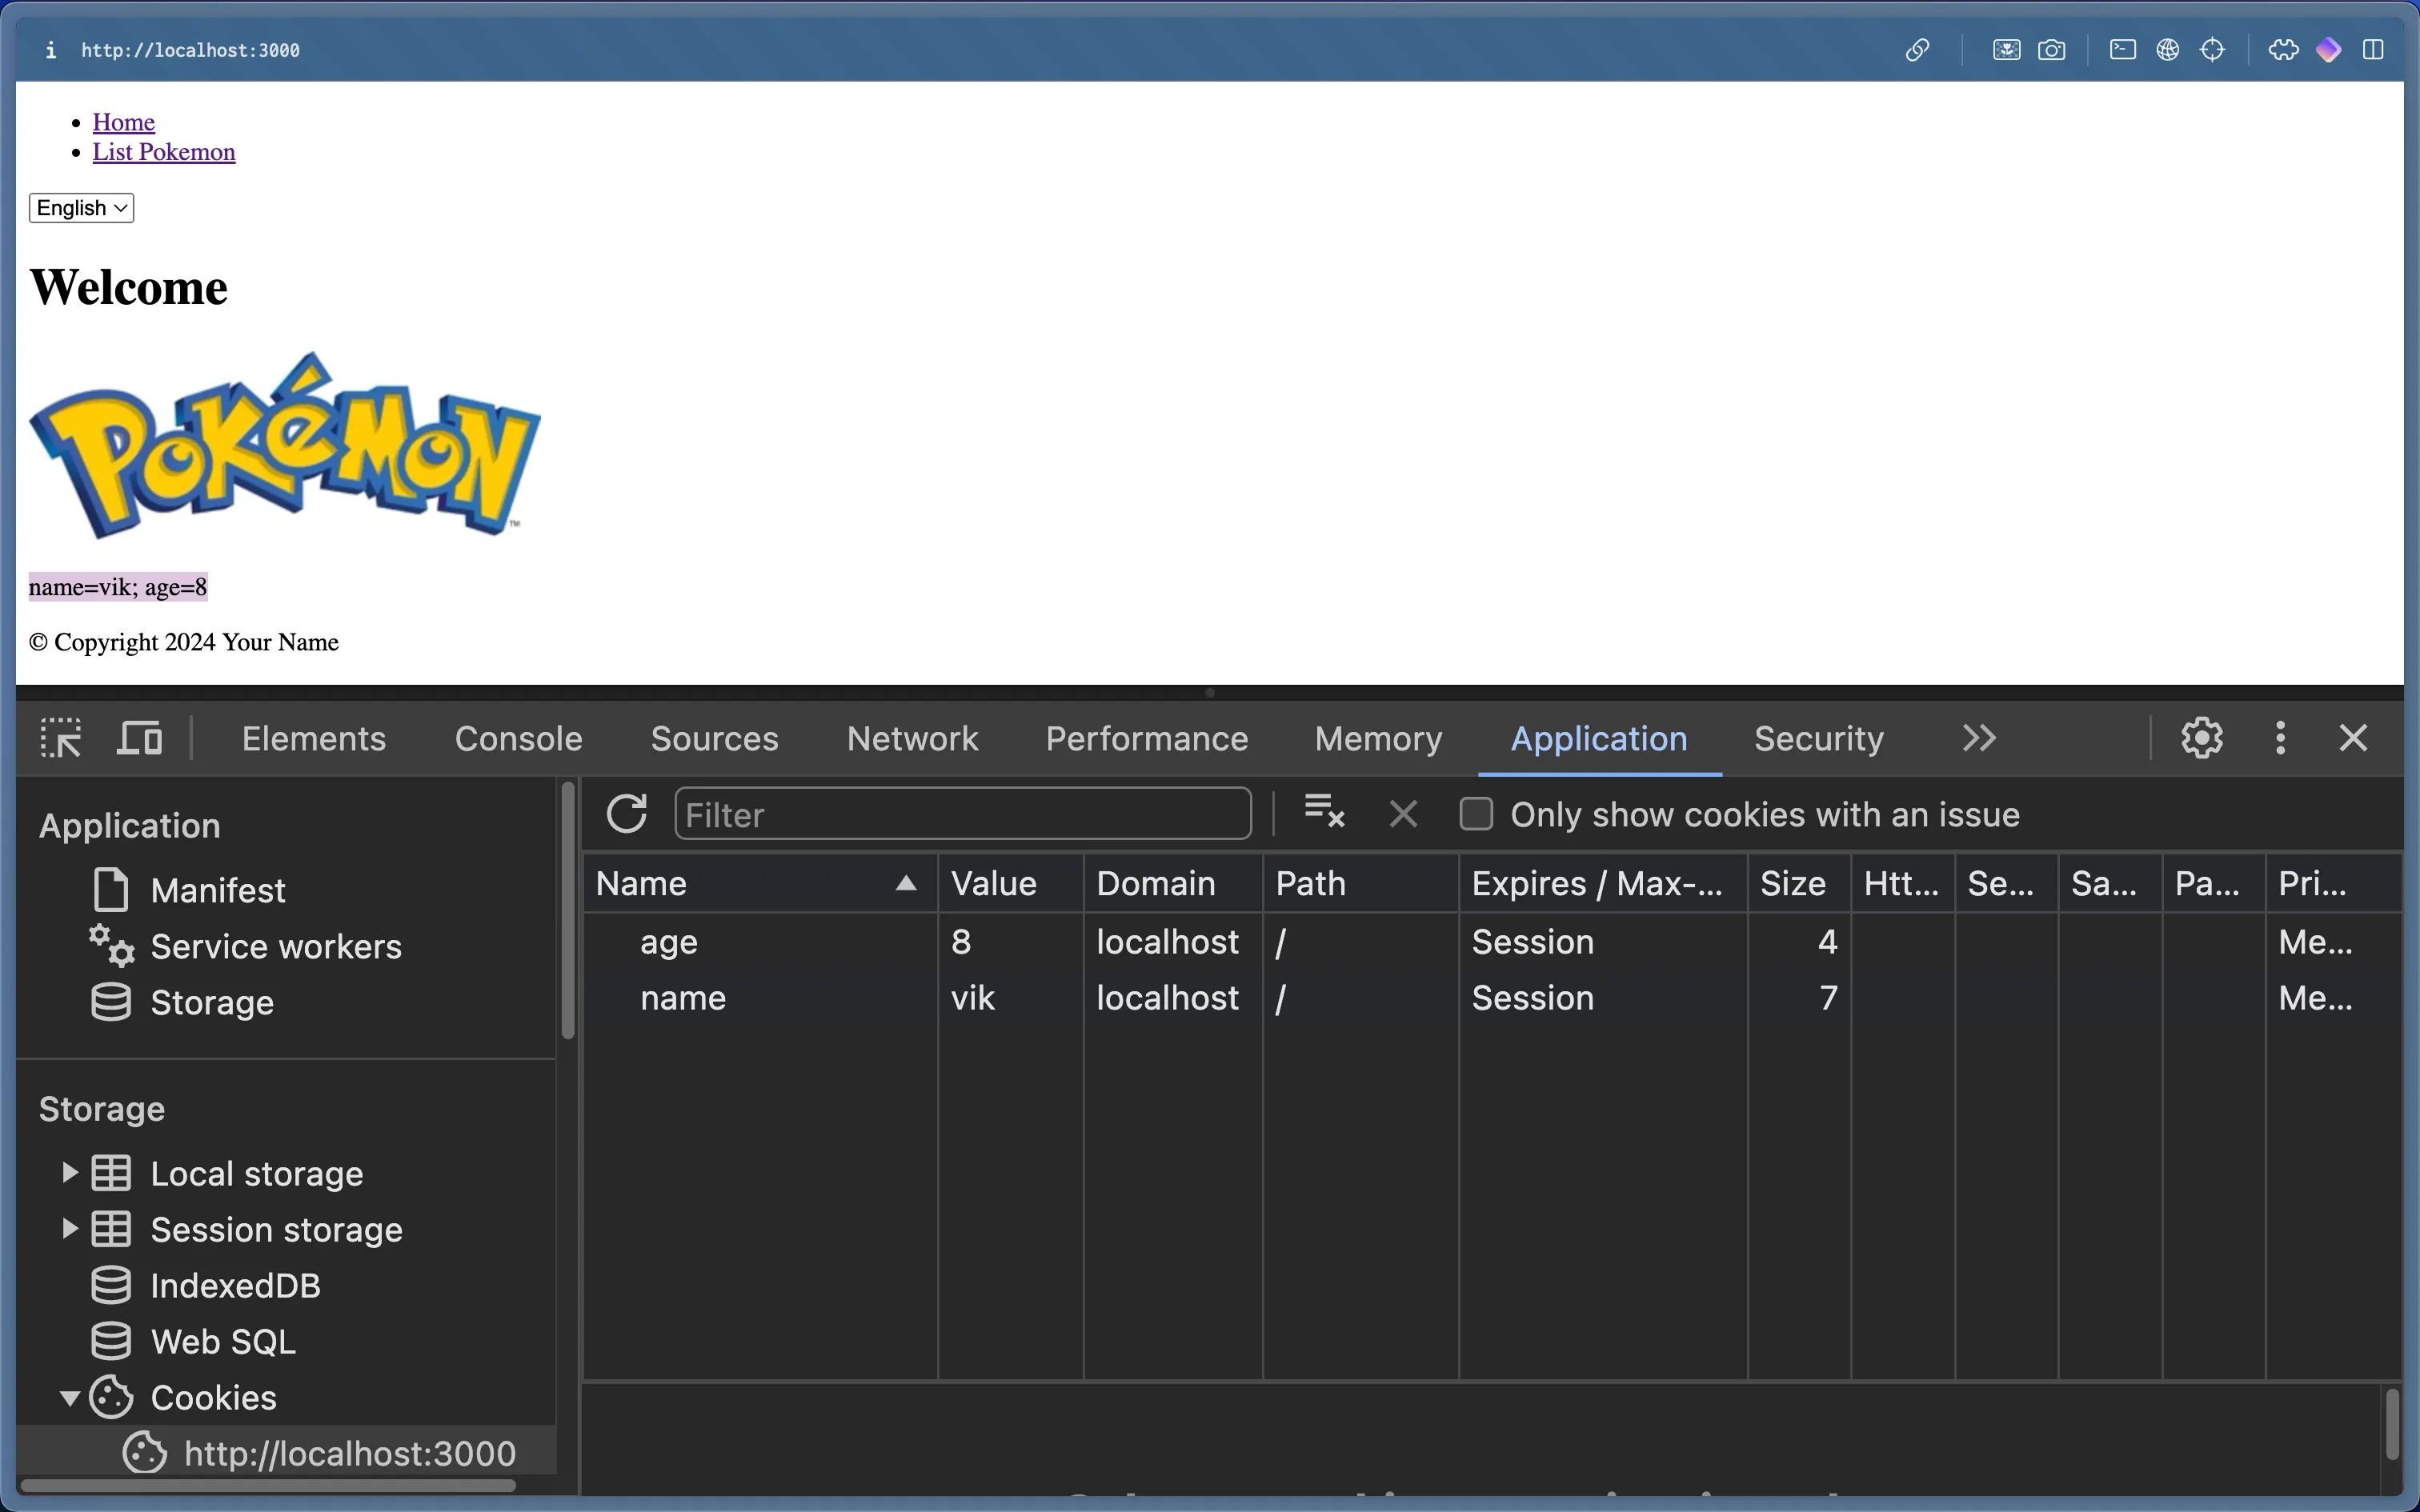2420x1512 pixels.
Task: Click the Value column header
Action: pos(1011,883)
